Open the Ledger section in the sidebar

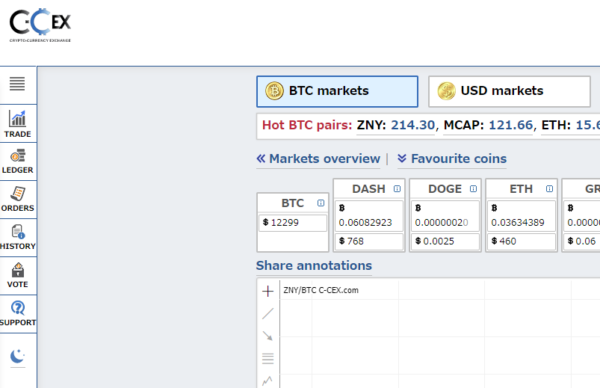18,162
